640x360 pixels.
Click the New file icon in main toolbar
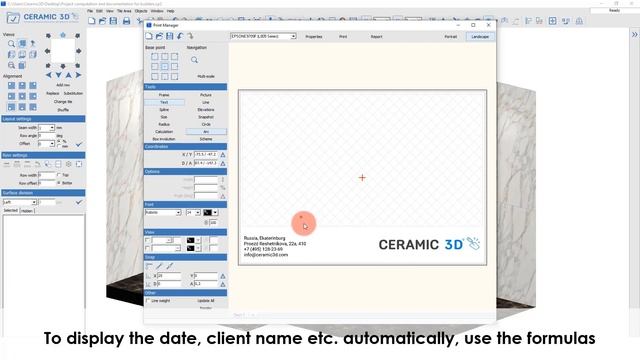coord(92,21)
